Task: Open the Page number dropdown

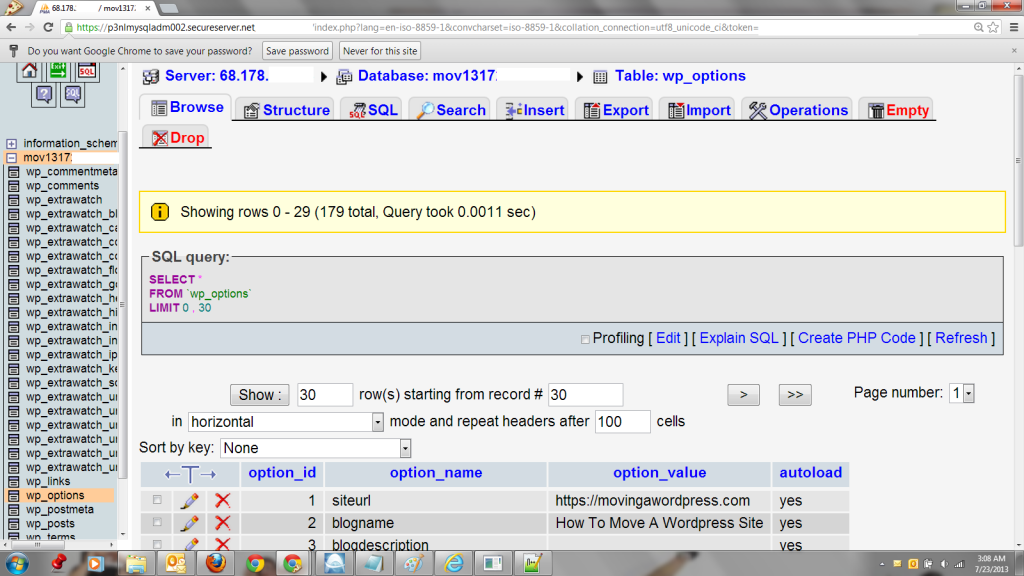Action: pyautogui.click(x=961, y=393)
